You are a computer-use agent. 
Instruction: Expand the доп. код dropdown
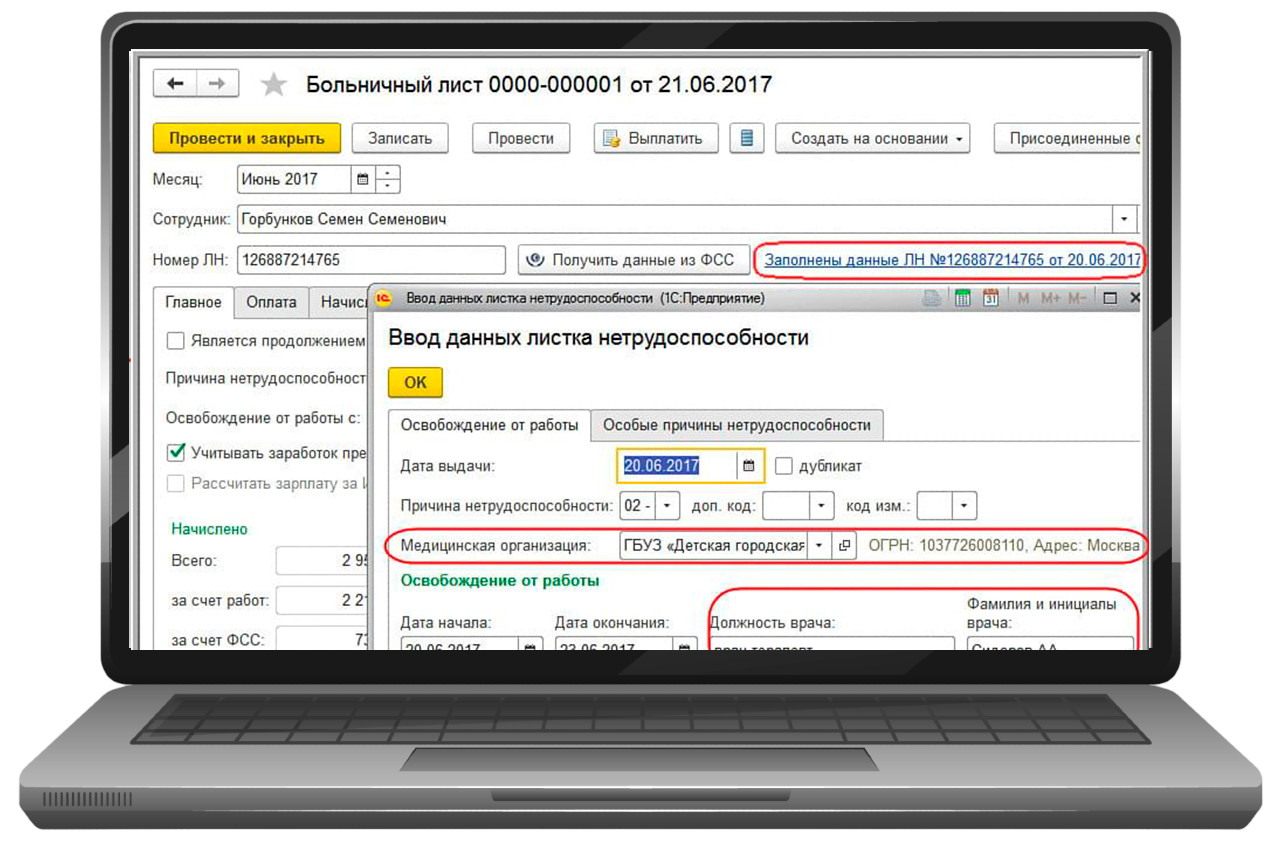pos(821,506)
